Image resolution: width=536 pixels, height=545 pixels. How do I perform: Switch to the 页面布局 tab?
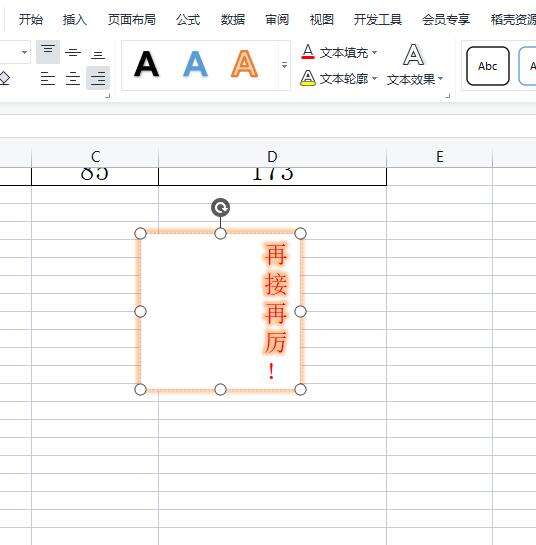[x=131, y=19]
